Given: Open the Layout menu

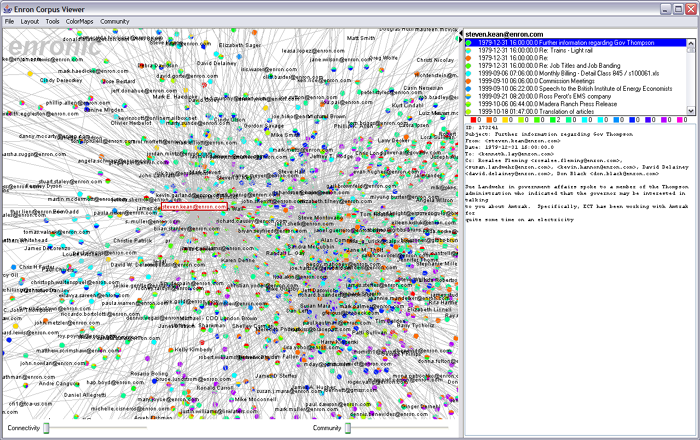Looking at the screenshot, I should click(30, 21).
